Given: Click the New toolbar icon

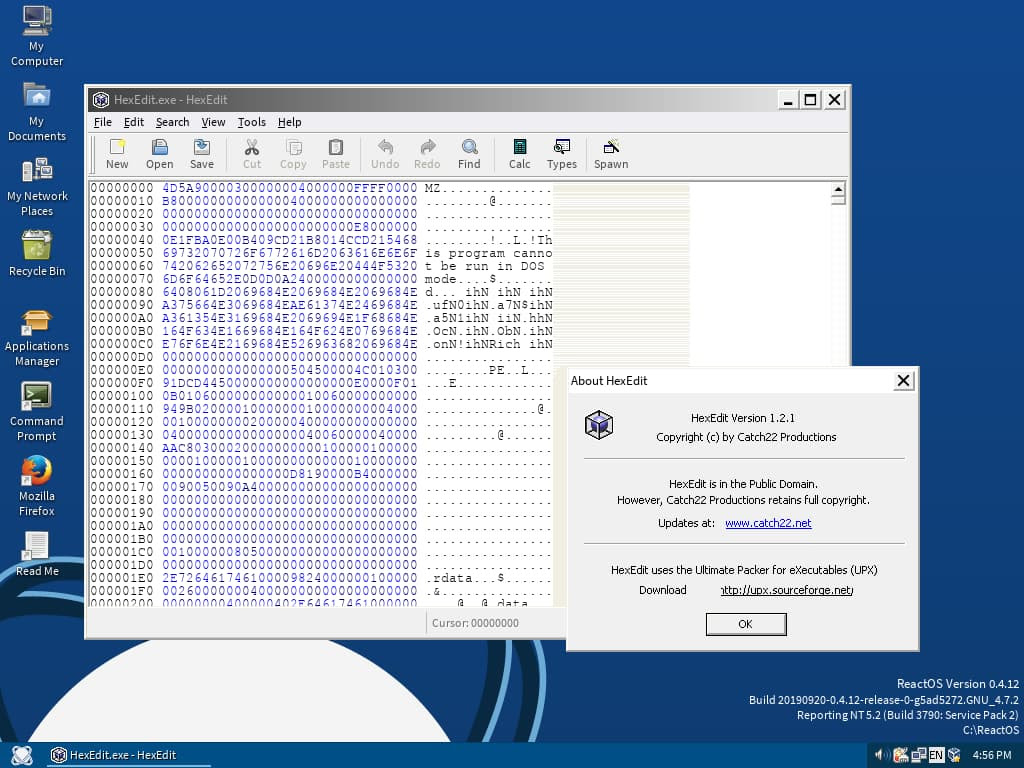Looking at the screenshot, I should coord(117,147).
